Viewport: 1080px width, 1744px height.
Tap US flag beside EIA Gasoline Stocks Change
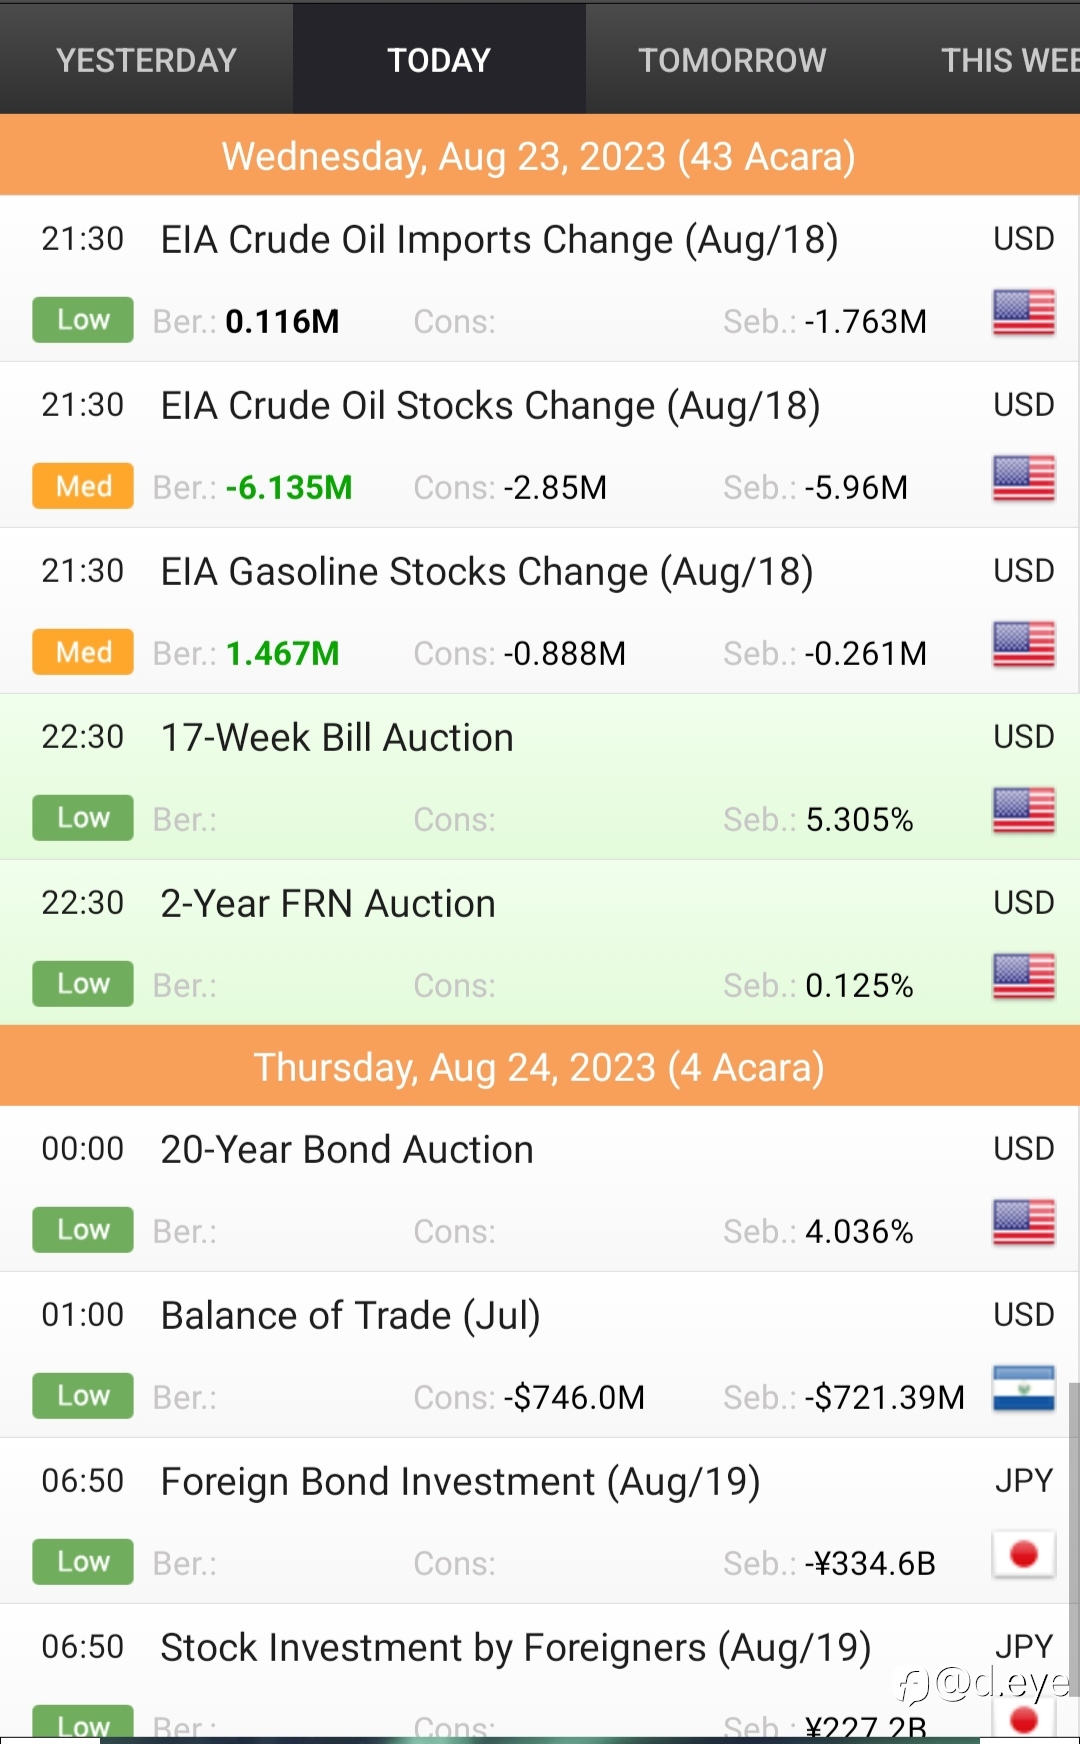coord(1023,645)
